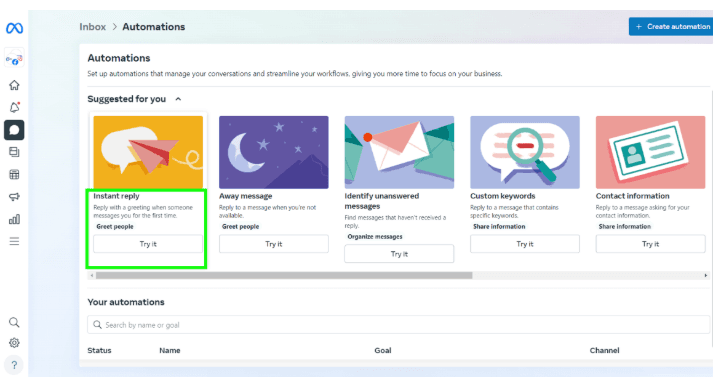Click the Channel column header
722x382 pixels.
coord(605,350)
